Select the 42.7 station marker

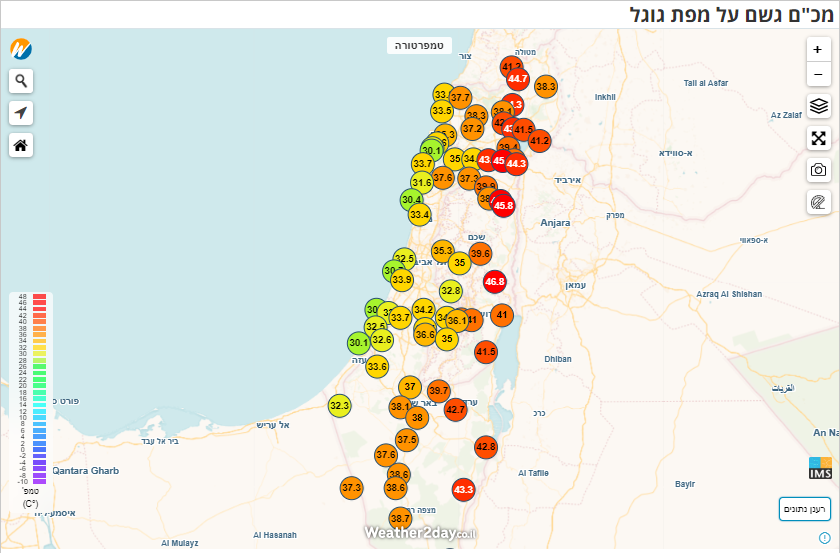[455, 410]
